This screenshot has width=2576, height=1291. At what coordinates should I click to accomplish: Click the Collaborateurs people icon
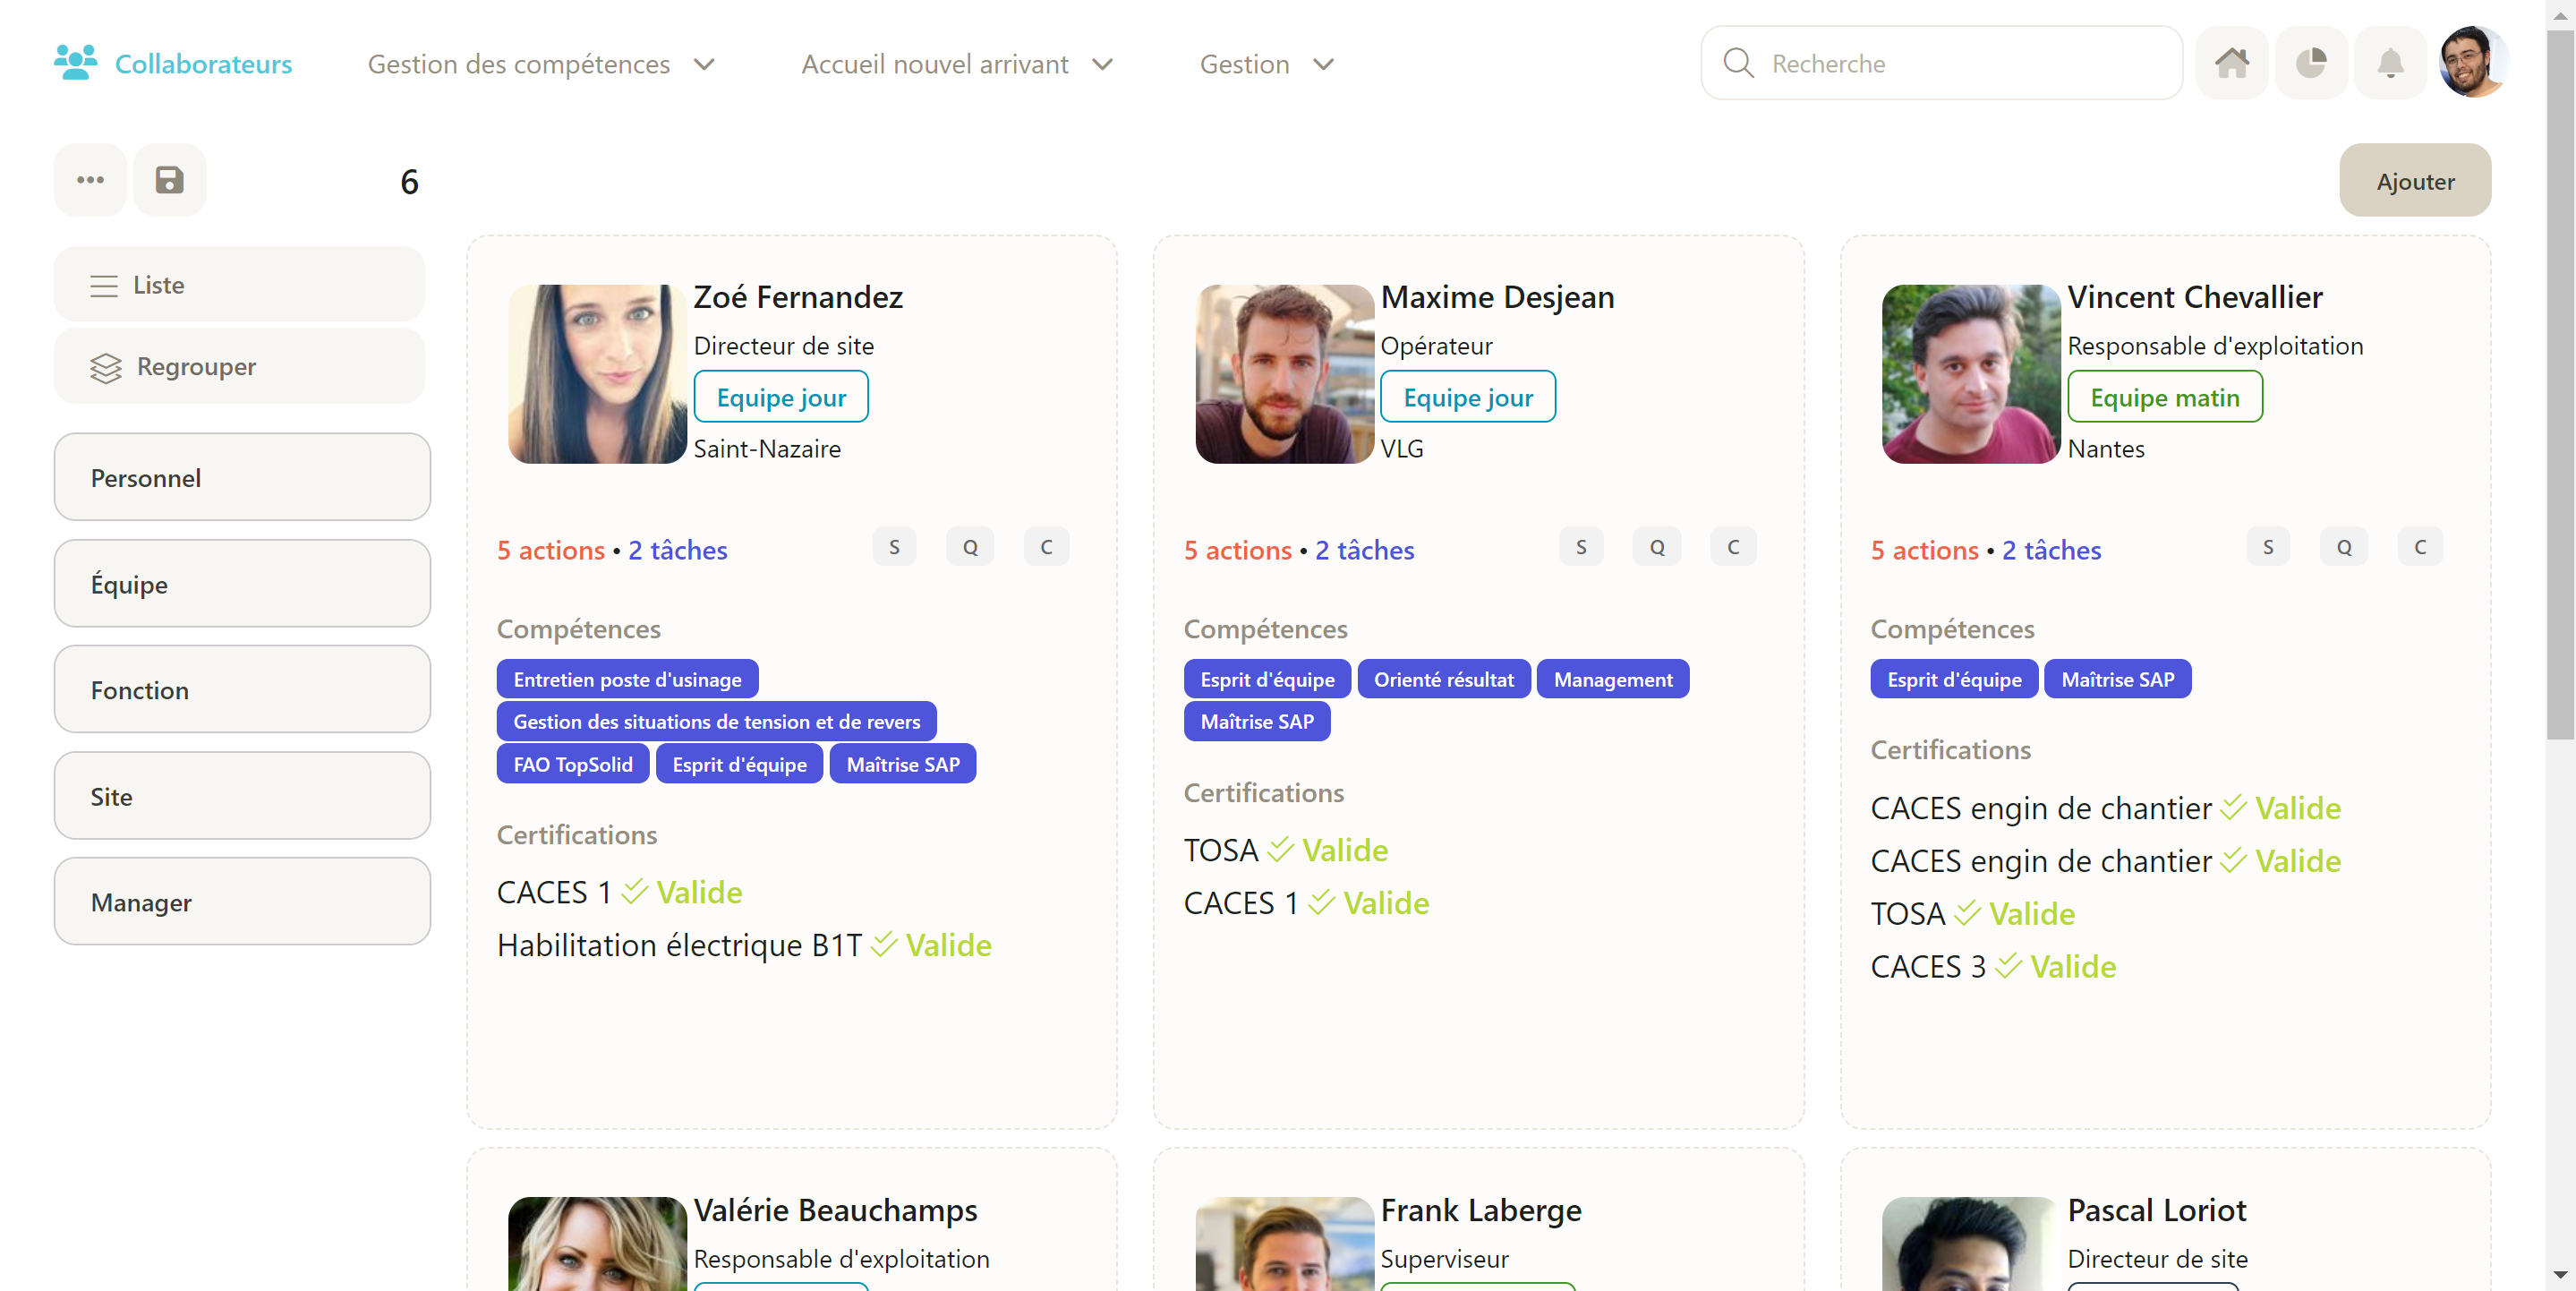(75, 63)
